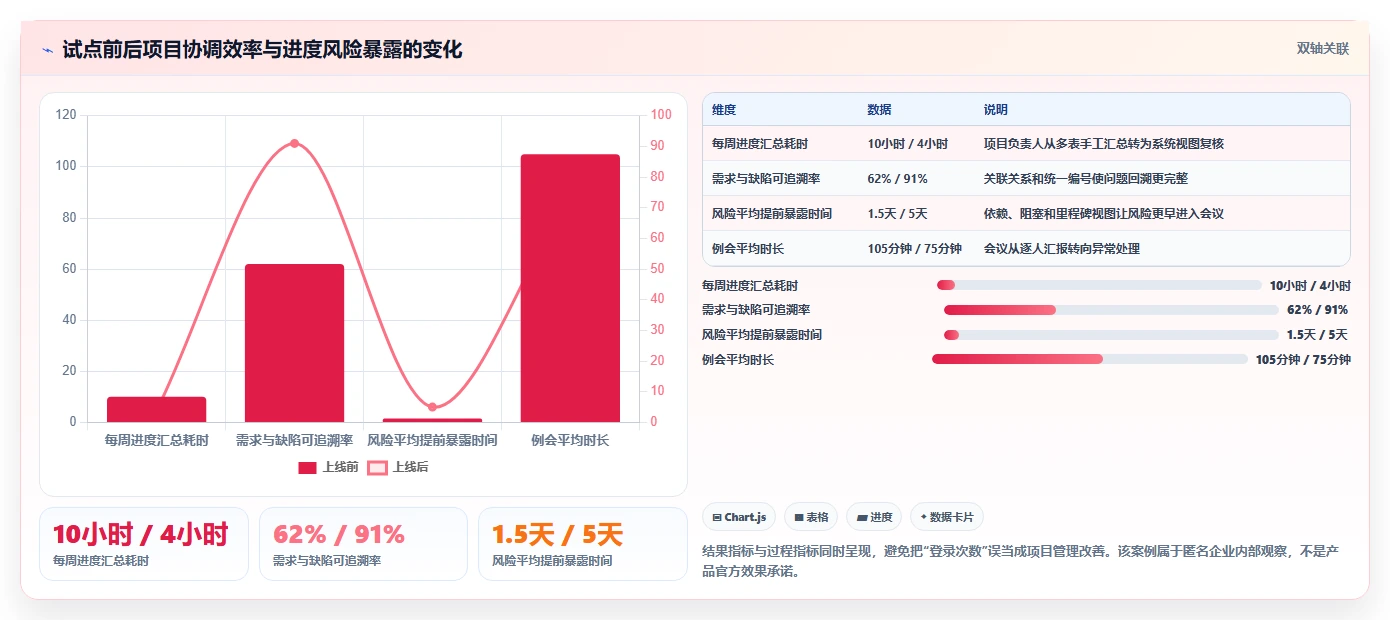Toggle the 上线后 legend swatch
Screen dimensions: 1390x620
[377, 467]
